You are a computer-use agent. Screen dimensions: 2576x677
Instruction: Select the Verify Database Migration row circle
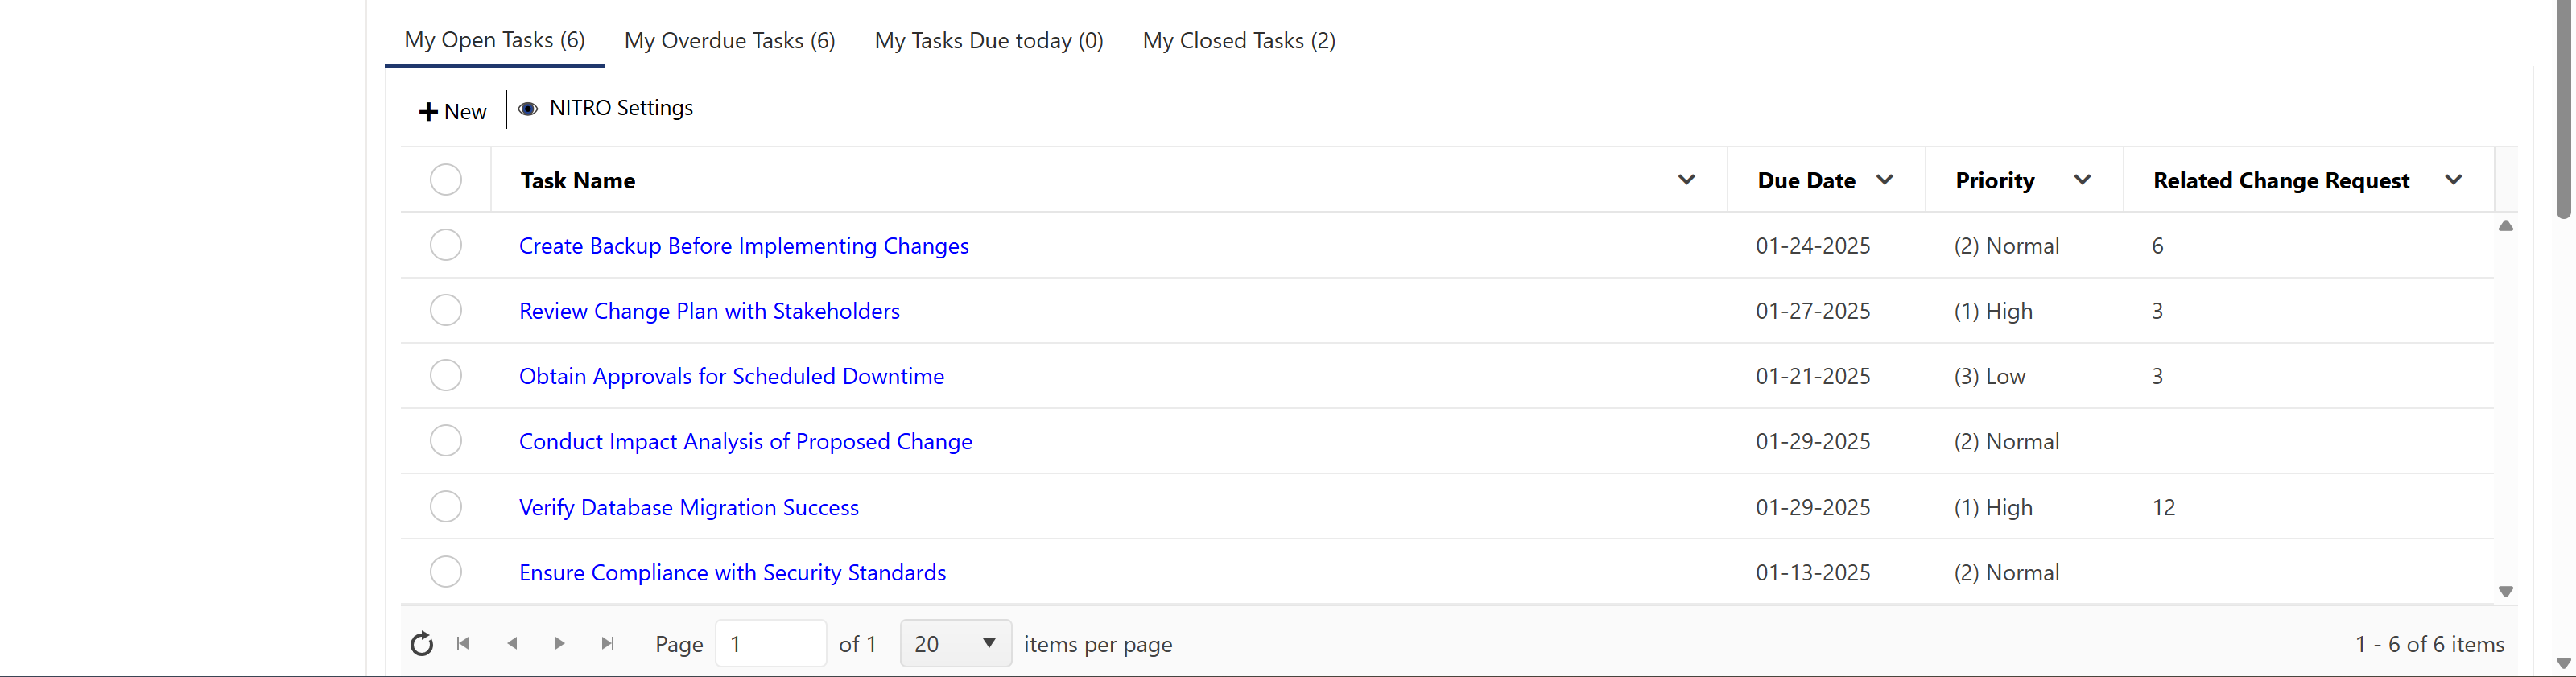446,507
